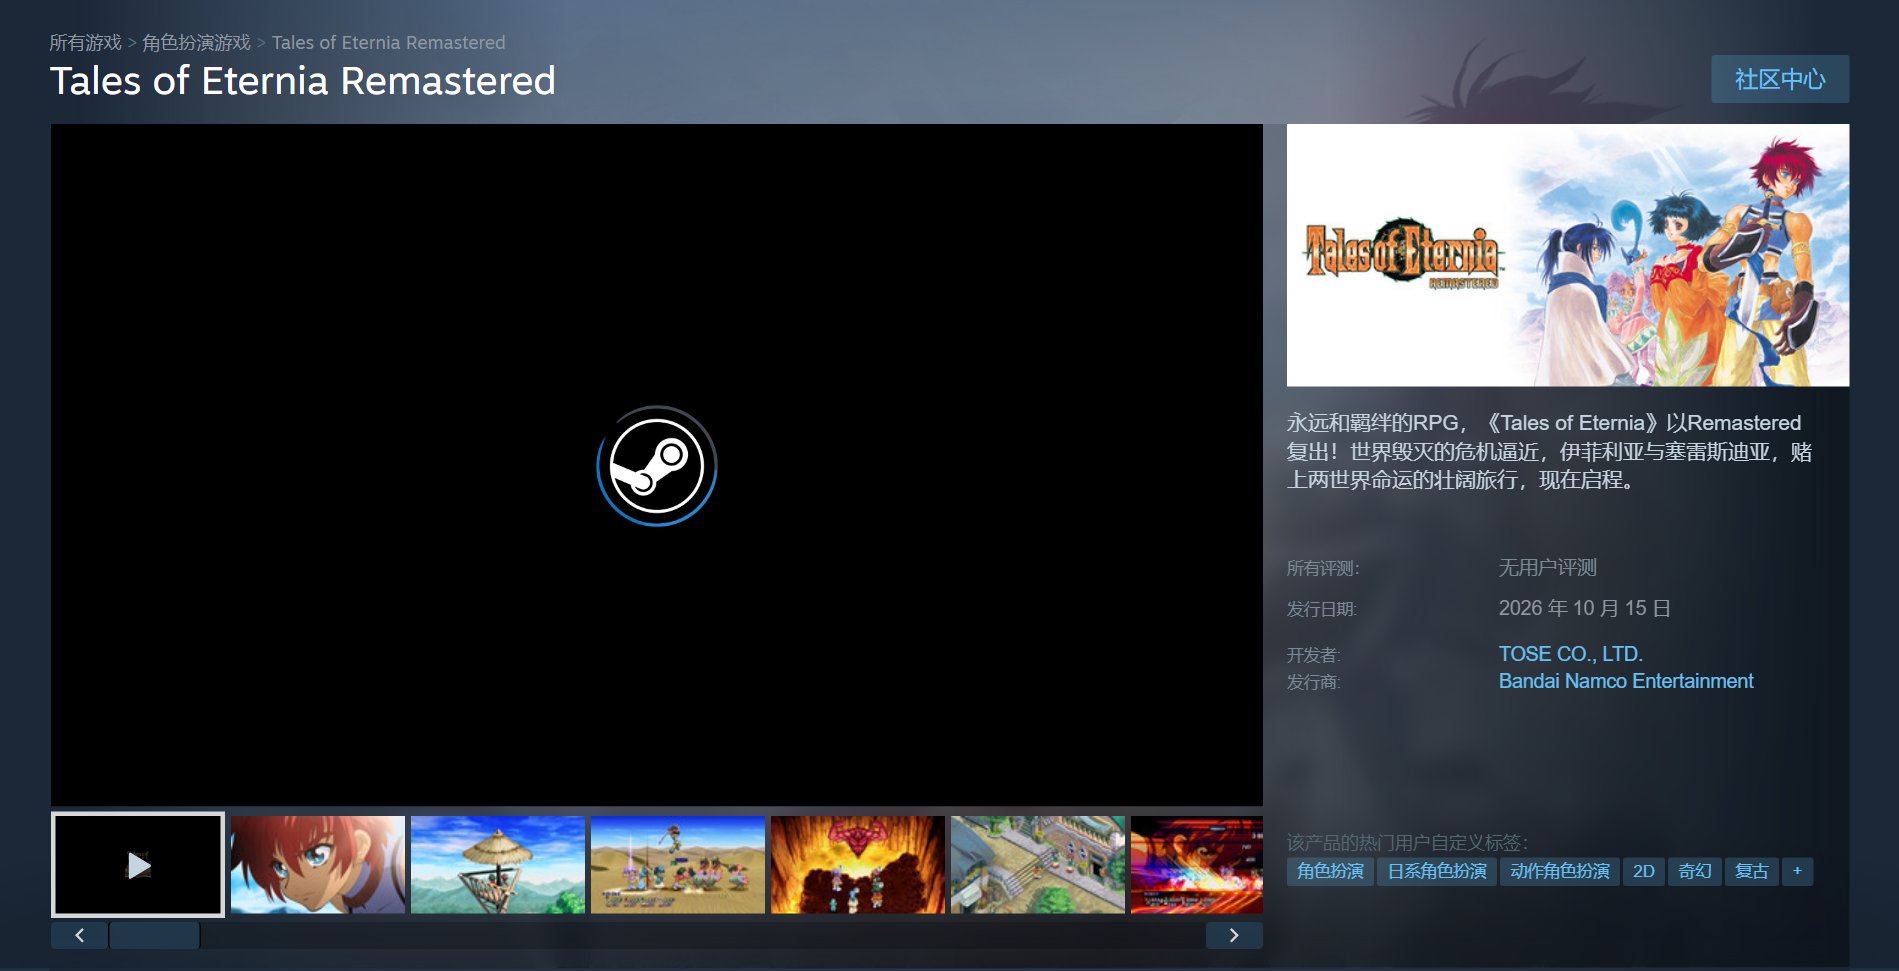Click the game description paragraph starting 永远和羁绊的RPG
This screenshot has height=971, width=1899.
(1549, 451)
